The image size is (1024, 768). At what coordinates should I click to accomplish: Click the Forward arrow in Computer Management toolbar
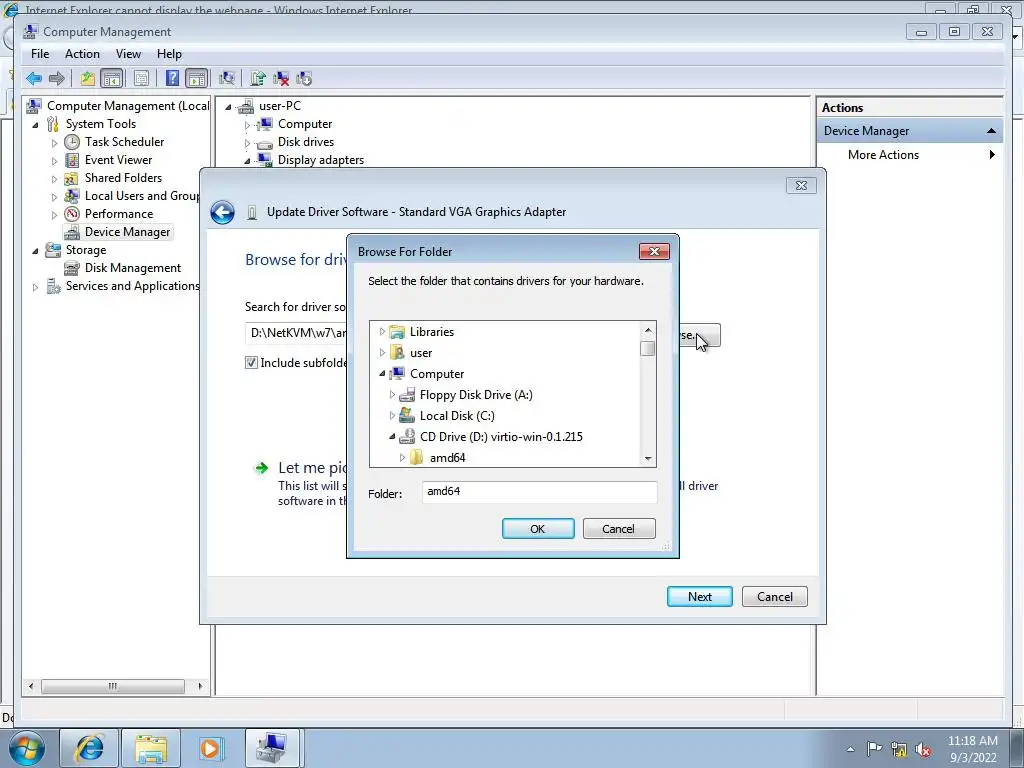57,79
